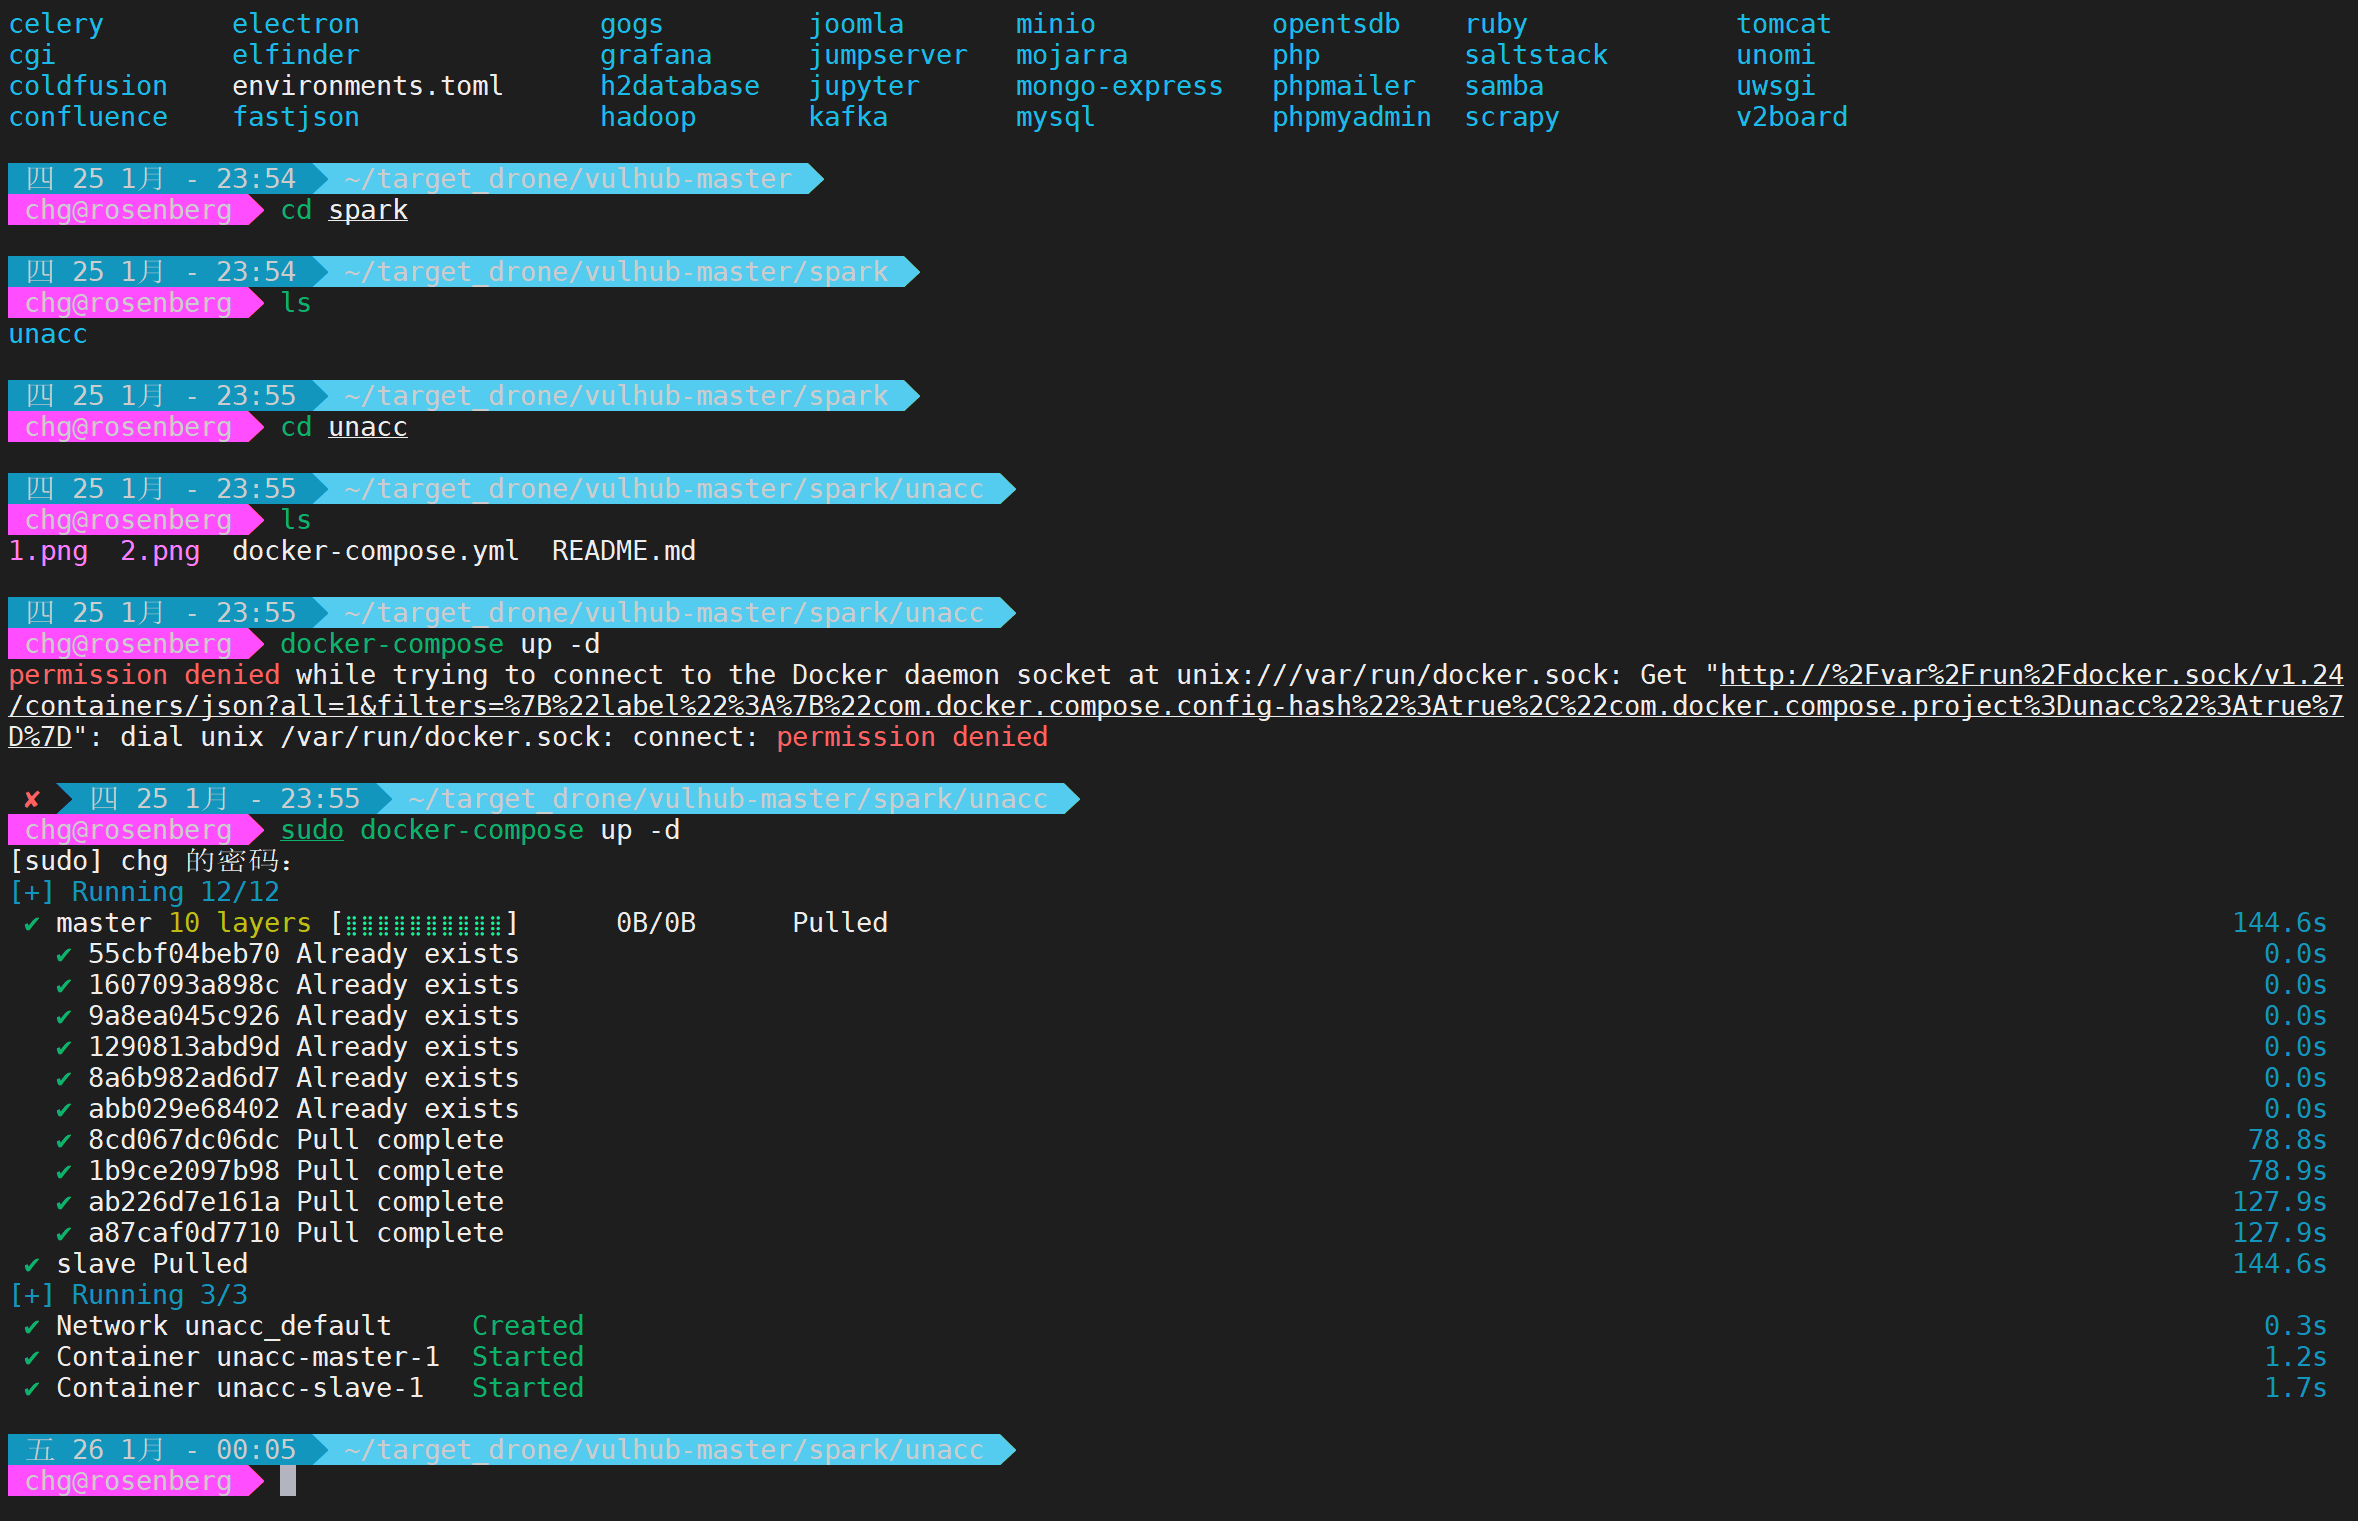Click the checkmark beside 8cd067dc06dc Pull complete

click(64, 1140)
